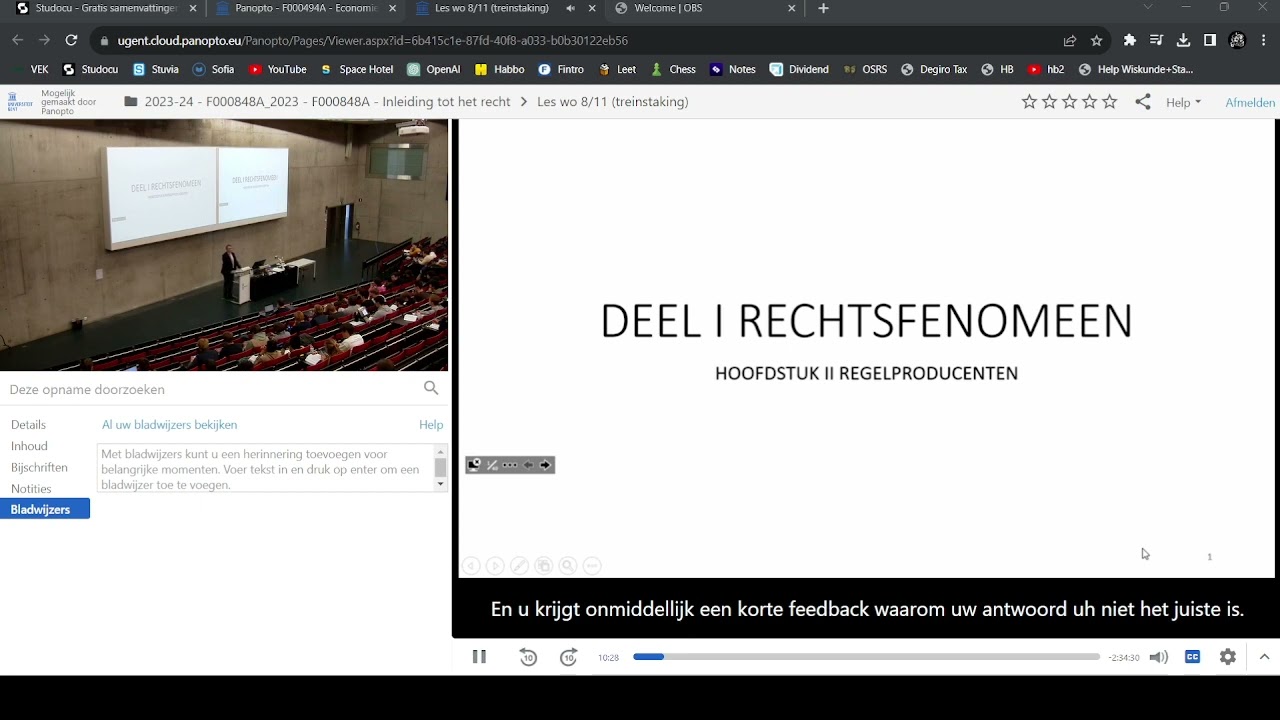This screenshot has width=1280, height=720.
Task: Open the browser side panel icon
Action: pyautogui.click(x=1210, y=40)
